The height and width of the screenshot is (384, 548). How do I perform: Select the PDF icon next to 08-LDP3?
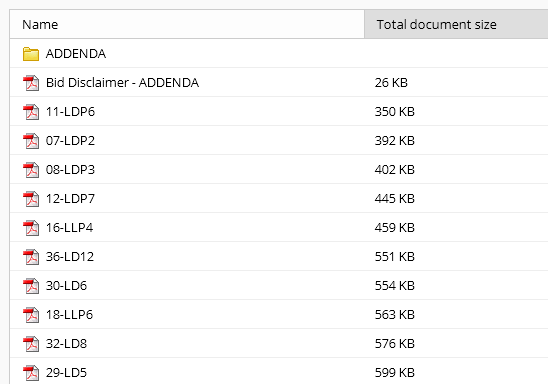[31, 170]
